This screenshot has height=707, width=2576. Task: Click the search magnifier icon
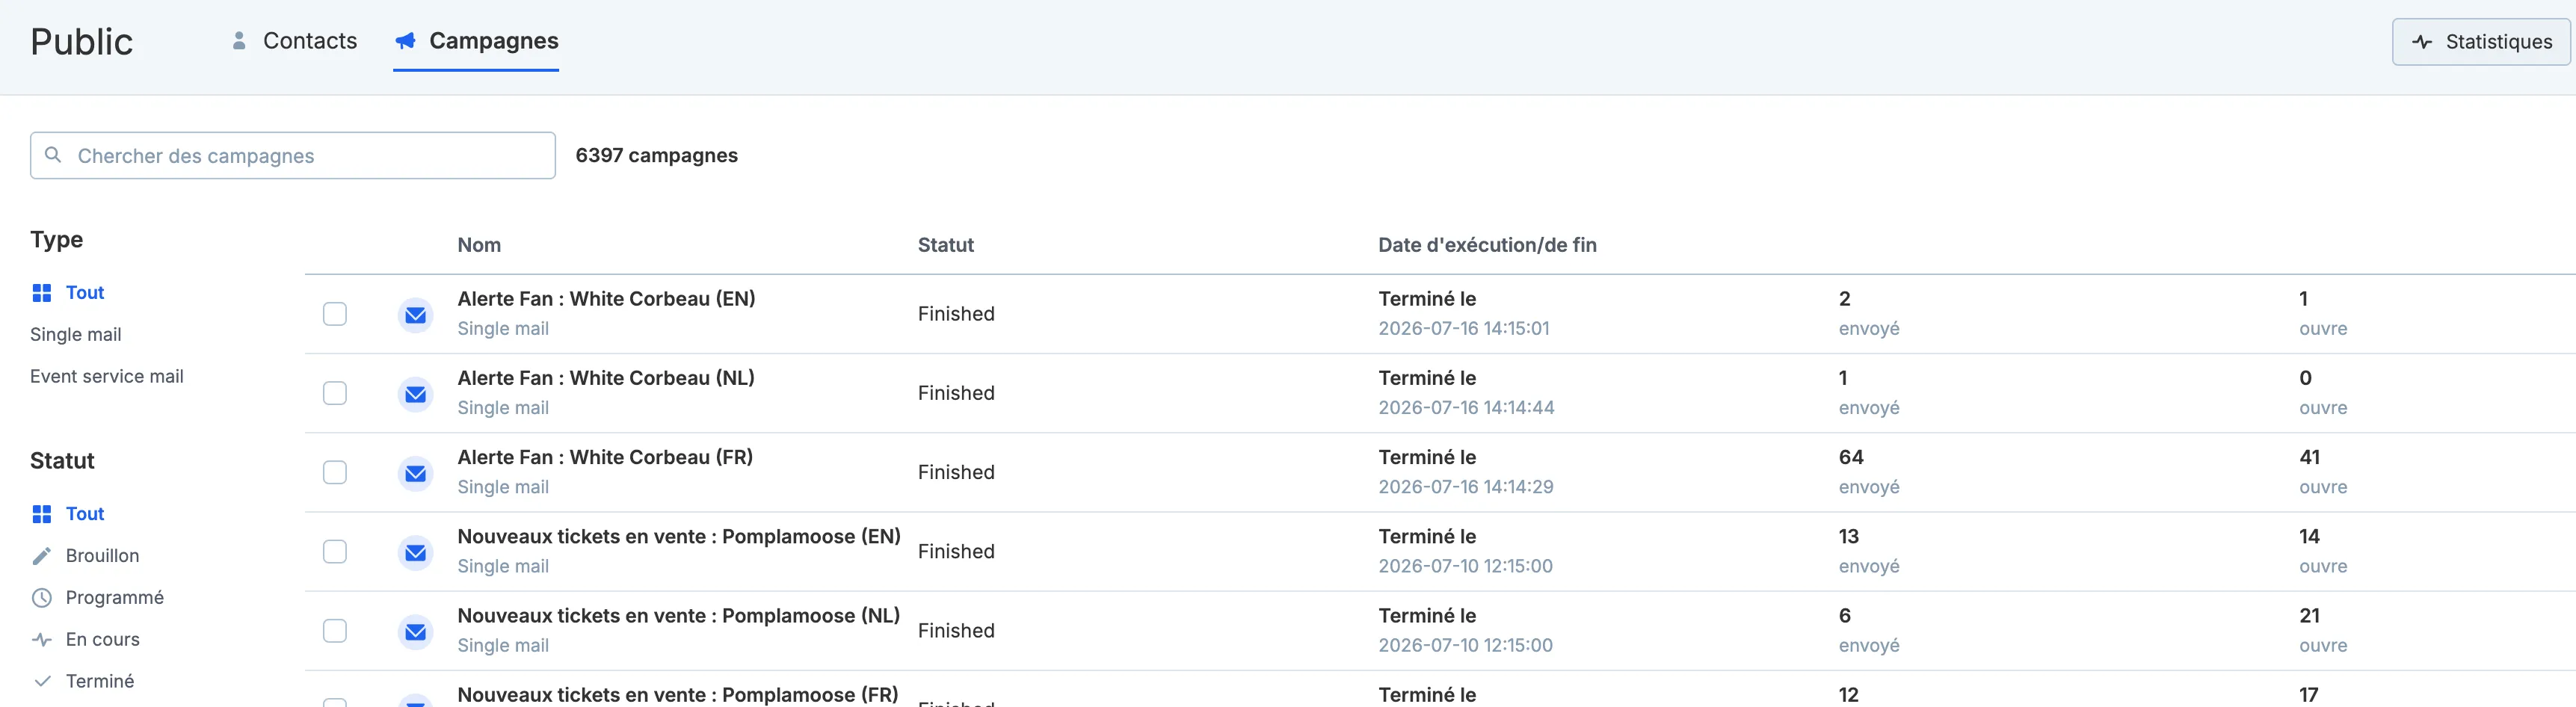[54, 155]
